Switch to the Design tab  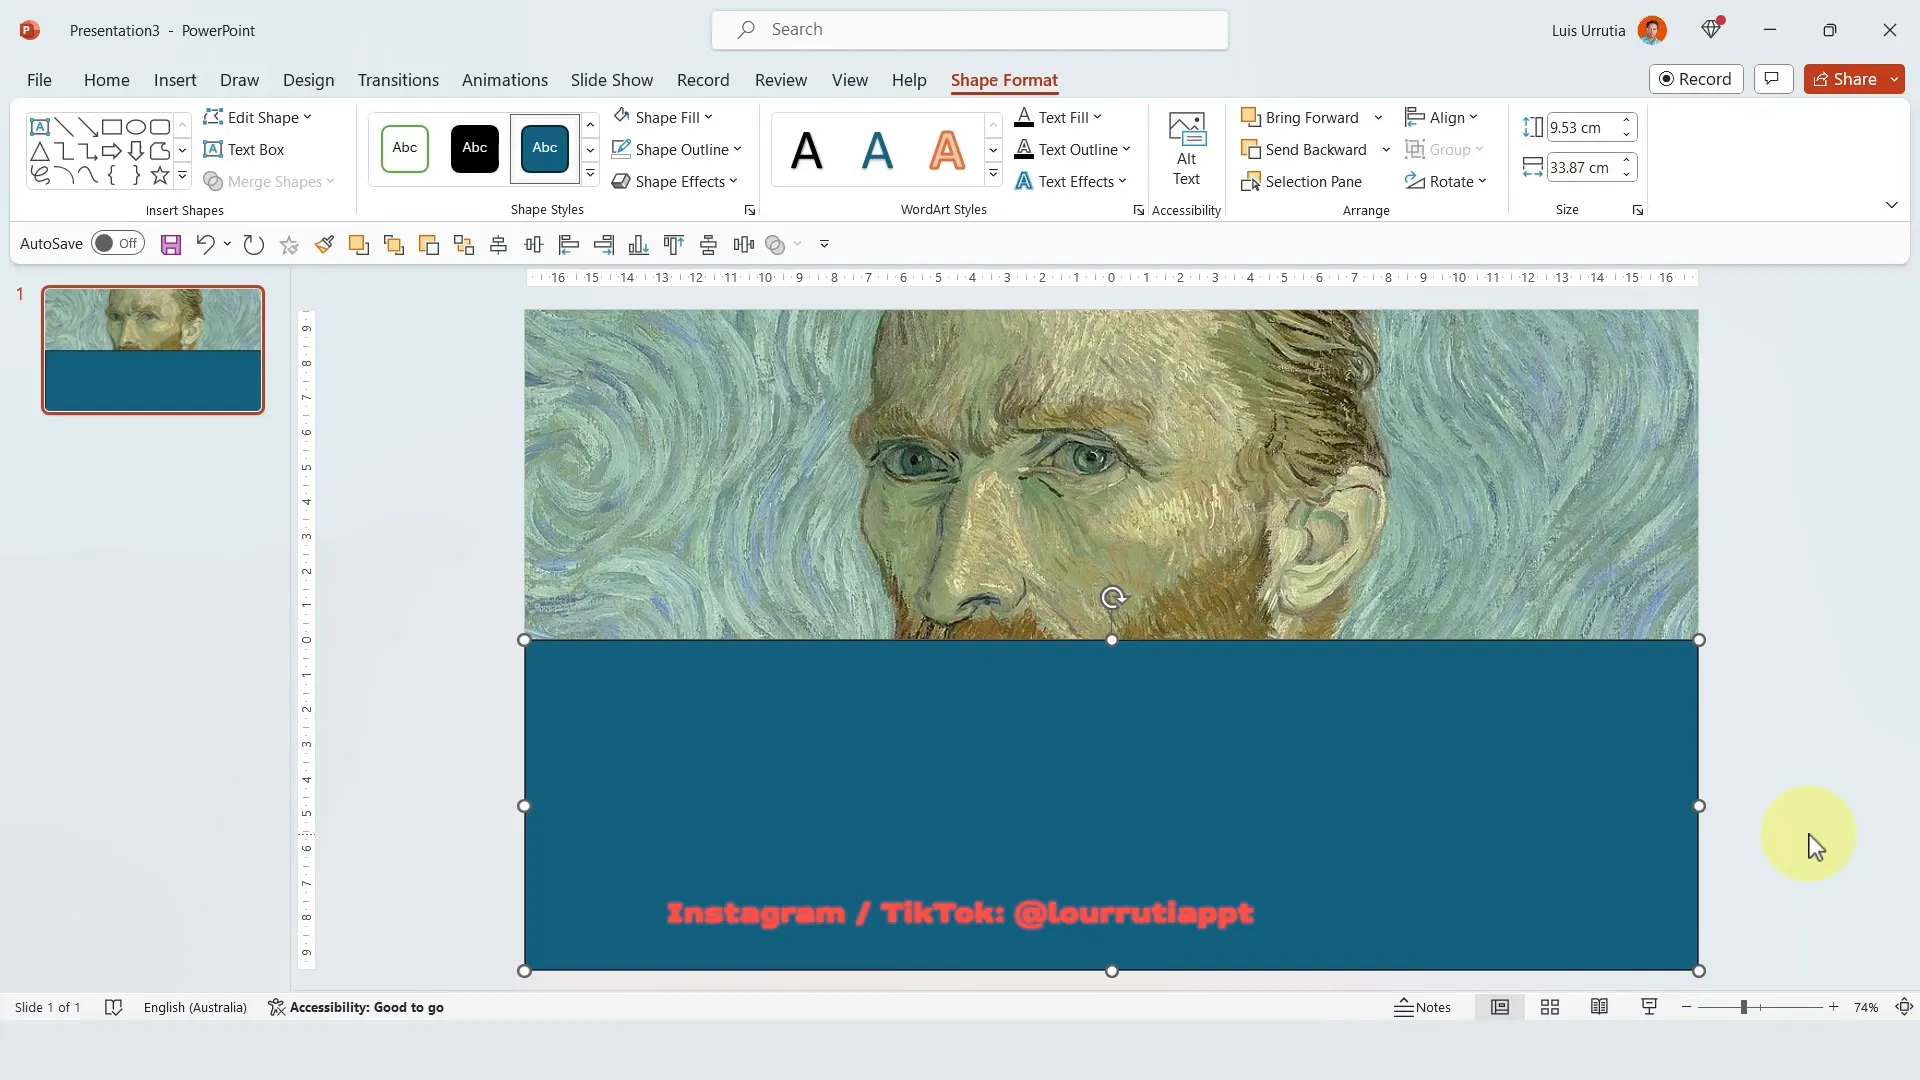[308, 80]
